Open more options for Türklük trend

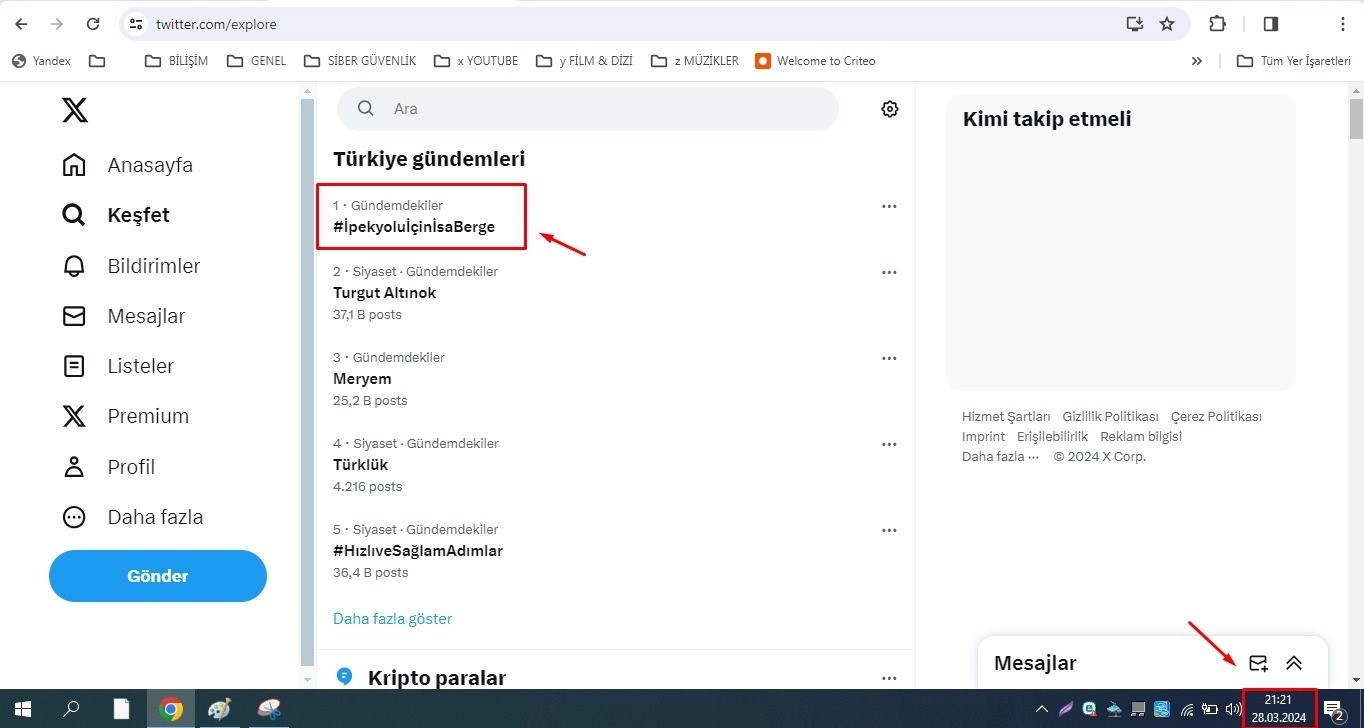889,445
